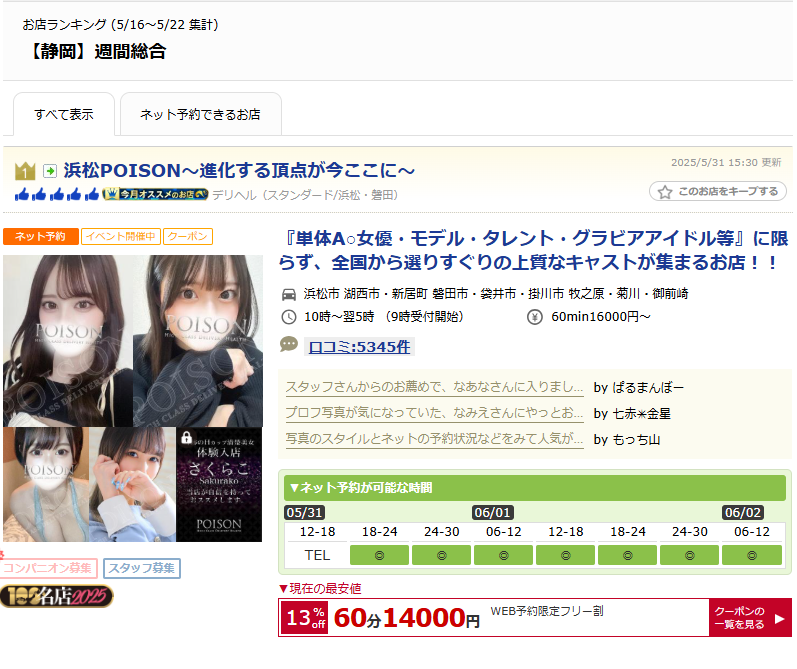Click the green arrow icon beside shop title
797x669 pixels.
pos(50,171)
